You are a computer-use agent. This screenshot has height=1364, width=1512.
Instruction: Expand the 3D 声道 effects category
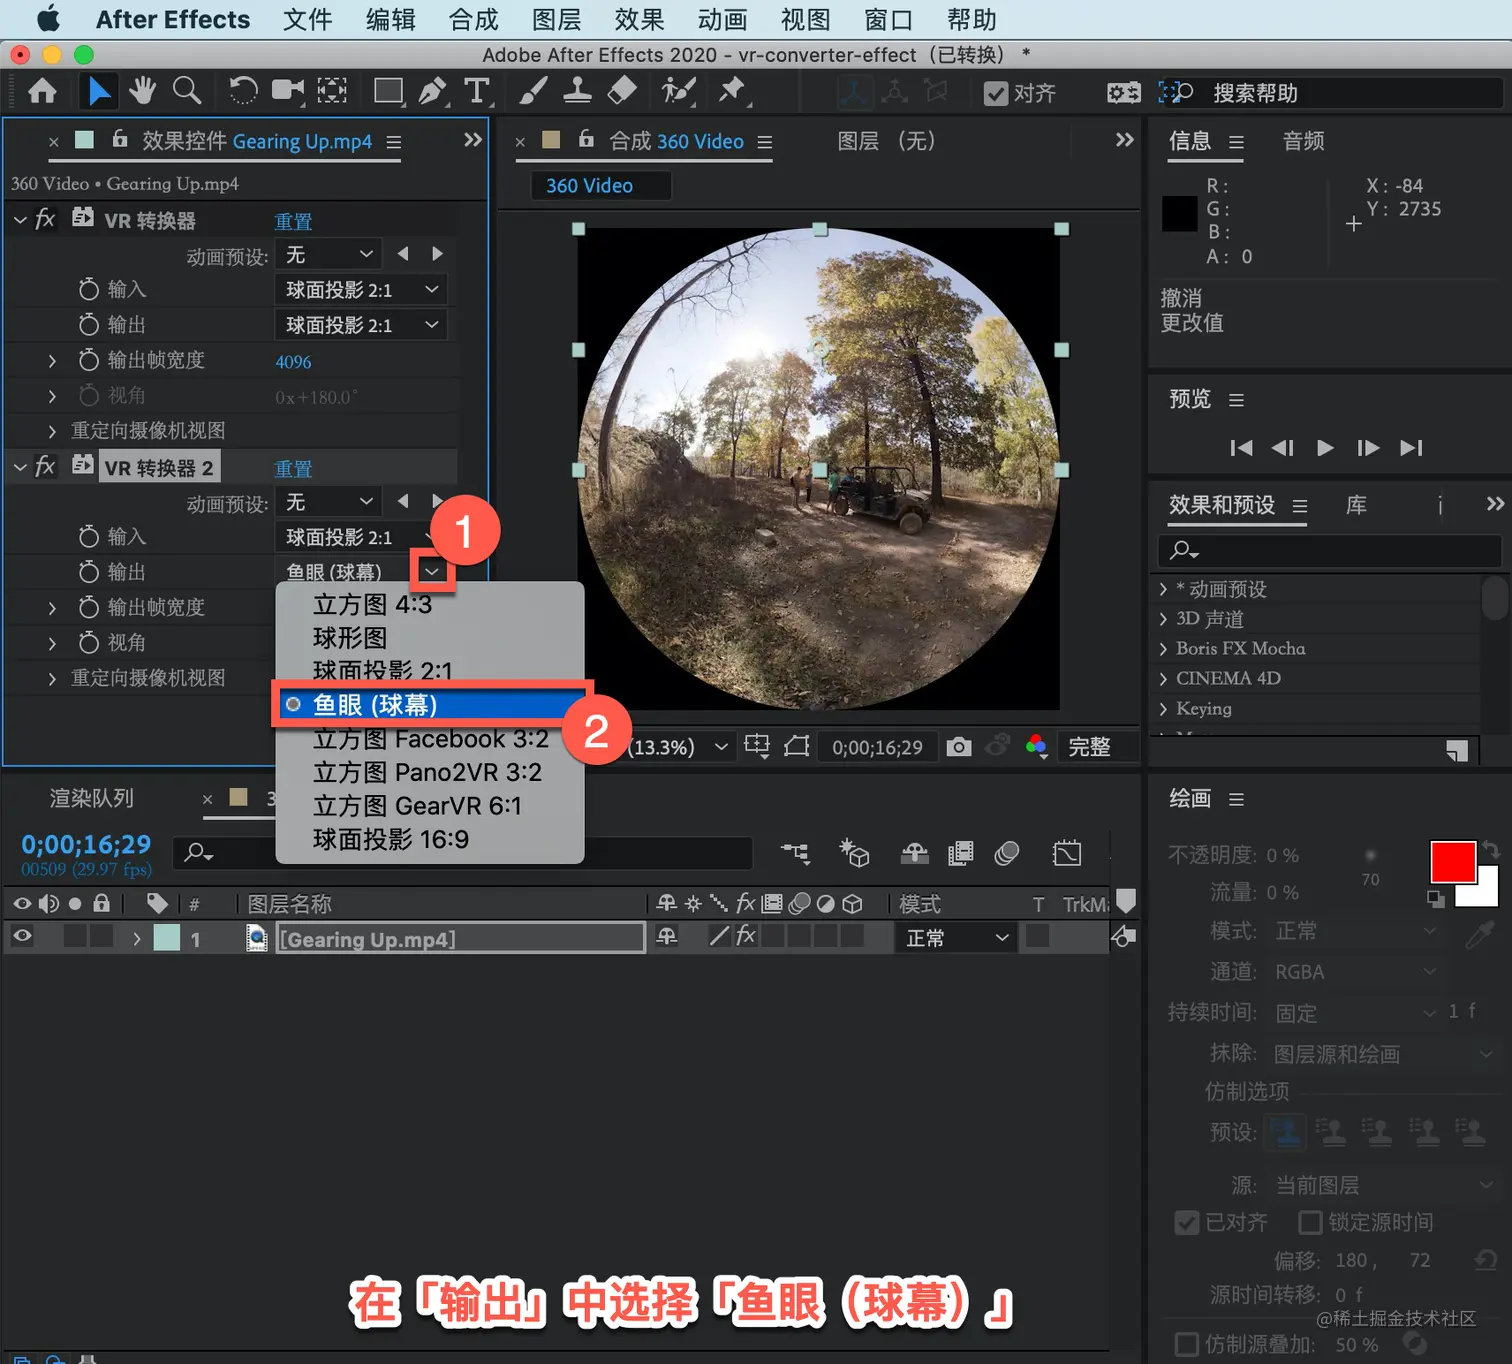1163,619
